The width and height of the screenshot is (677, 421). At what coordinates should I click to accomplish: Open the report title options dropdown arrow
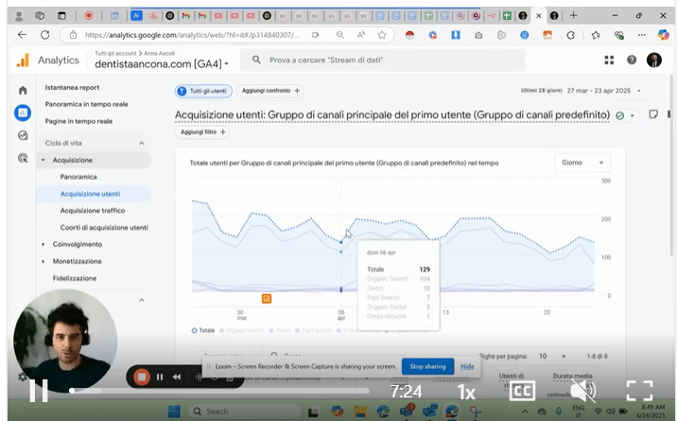tap(633, 115)
